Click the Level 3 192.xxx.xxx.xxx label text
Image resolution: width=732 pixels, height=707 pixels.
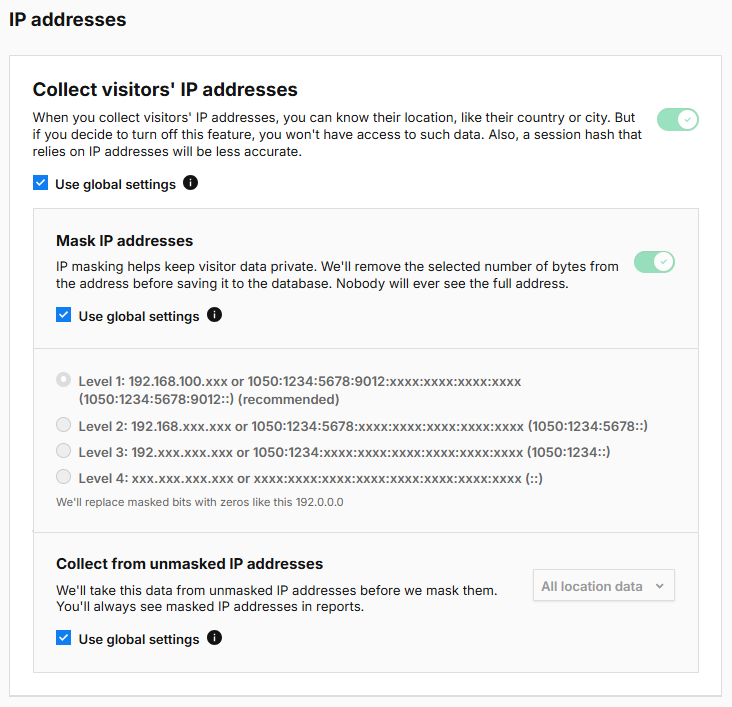point(344,452)
